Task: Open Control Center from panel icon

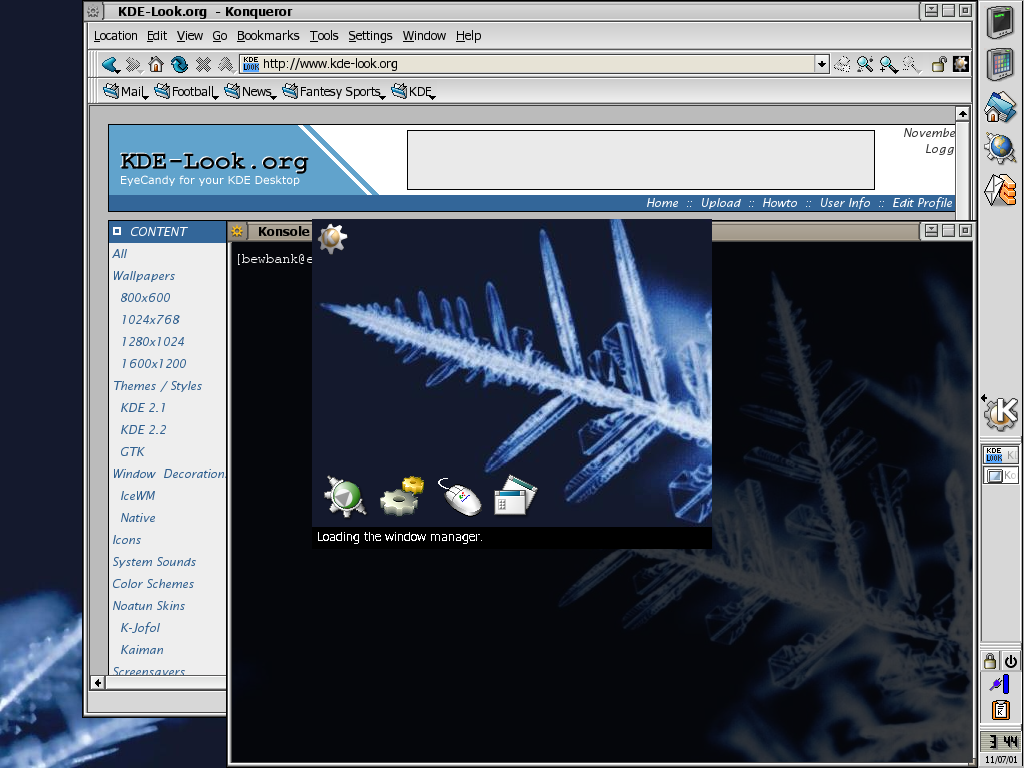Action: click(x=1000, y=64)
